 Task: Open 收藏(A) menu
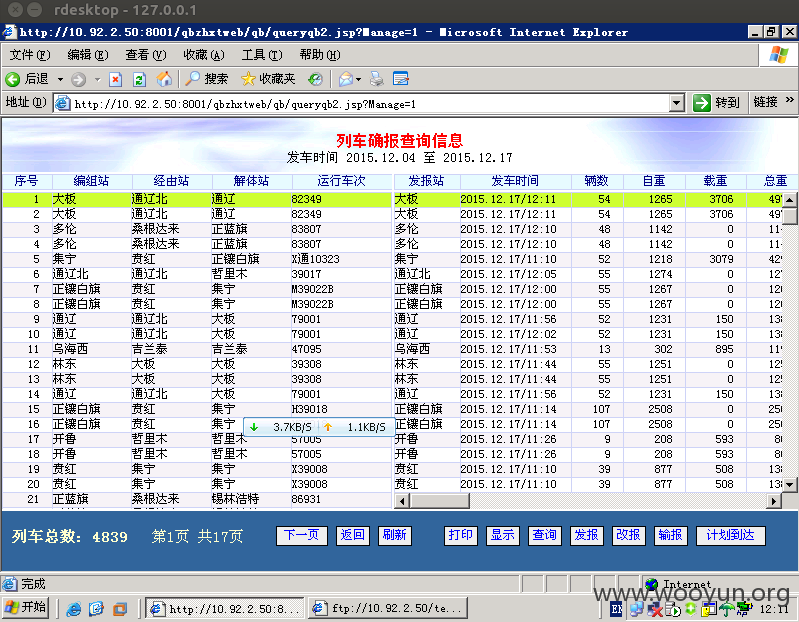[x=204, y=55]
